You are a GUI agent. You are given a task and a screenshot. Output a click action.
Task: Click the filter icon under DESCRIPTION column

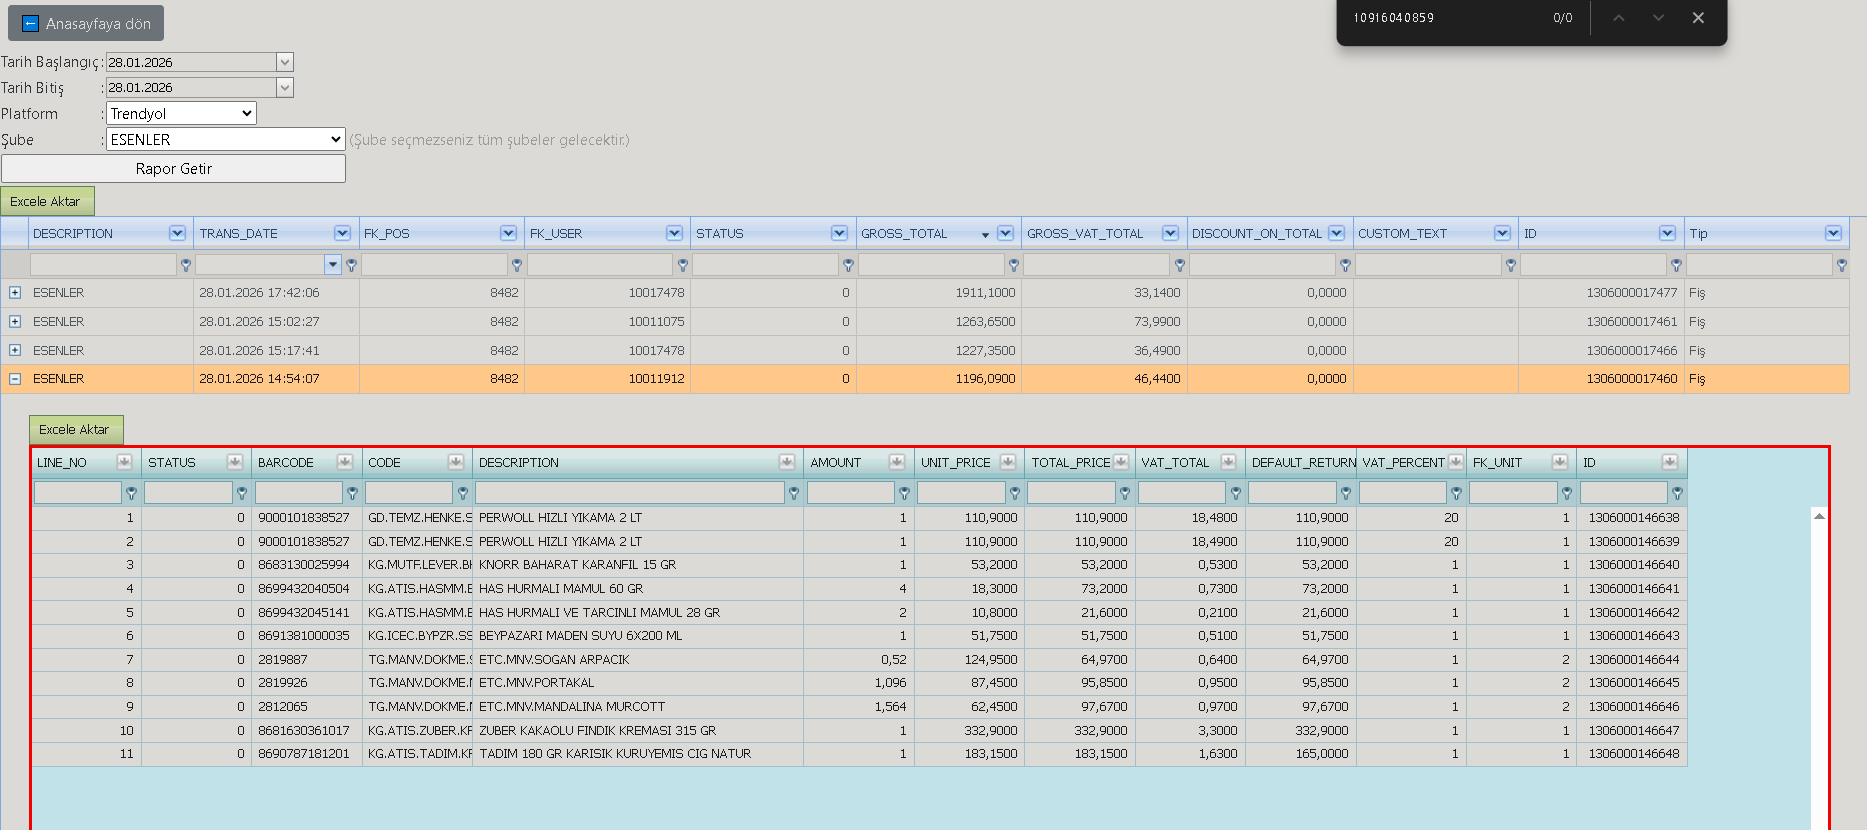(x=186, y=265)
